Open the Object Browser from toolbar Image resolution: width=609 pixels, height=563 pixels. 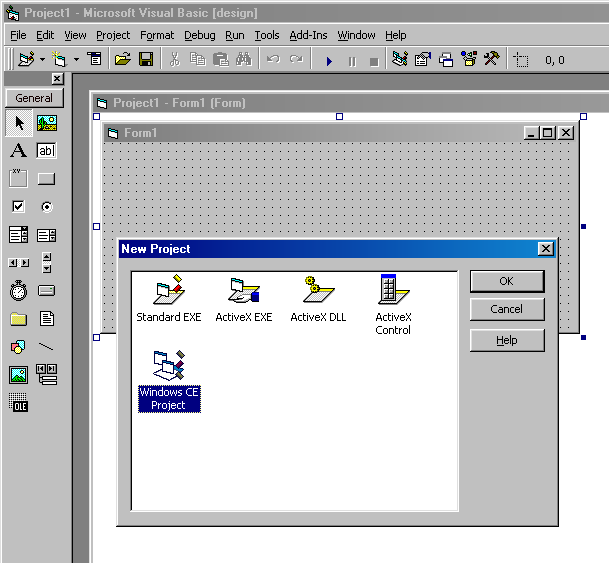pos(469,59)
